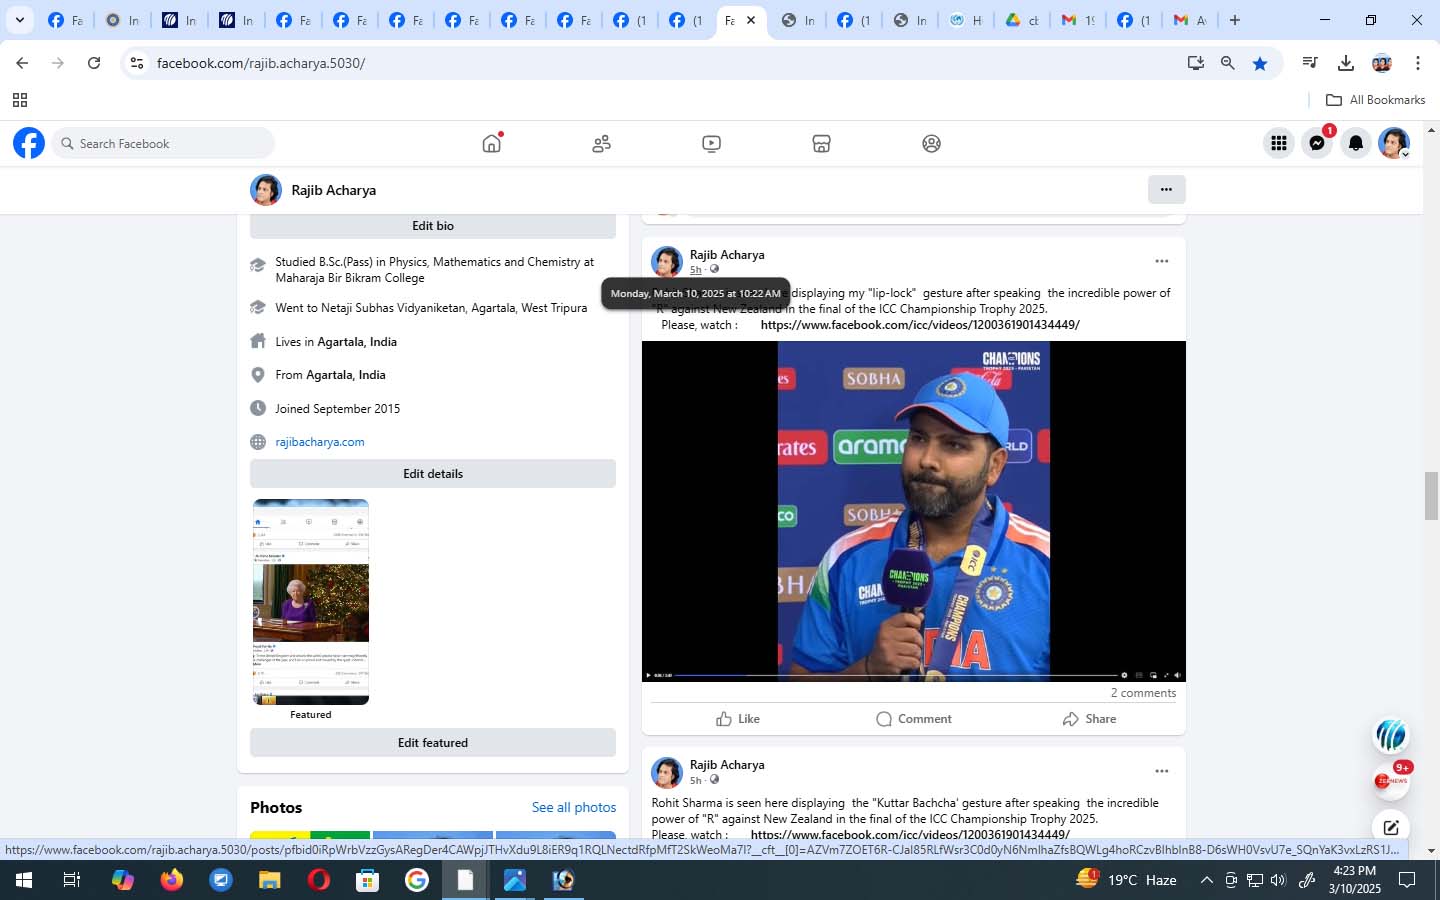Screen dimensions: 1440x900
Task: Open options menu for the lip-lock post
Action: [x=1161, y=261]
